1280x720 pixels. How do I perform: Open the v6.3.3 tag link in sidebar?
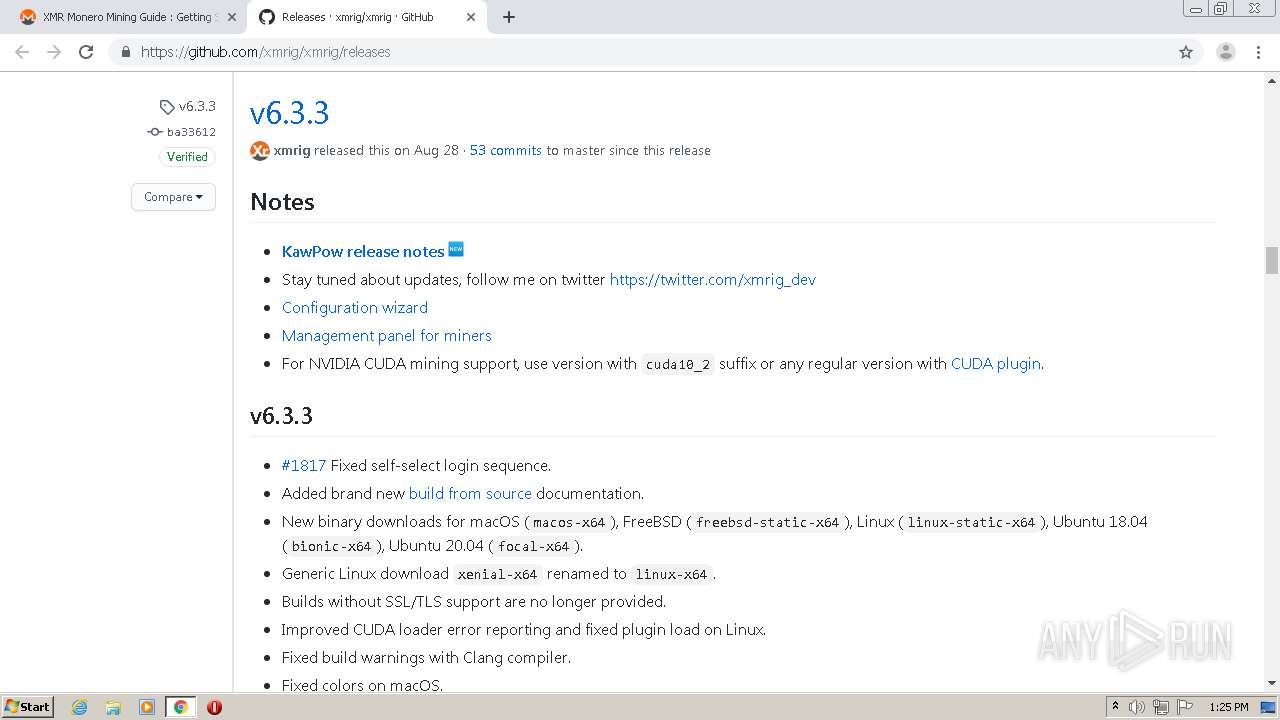click(188, 106)
